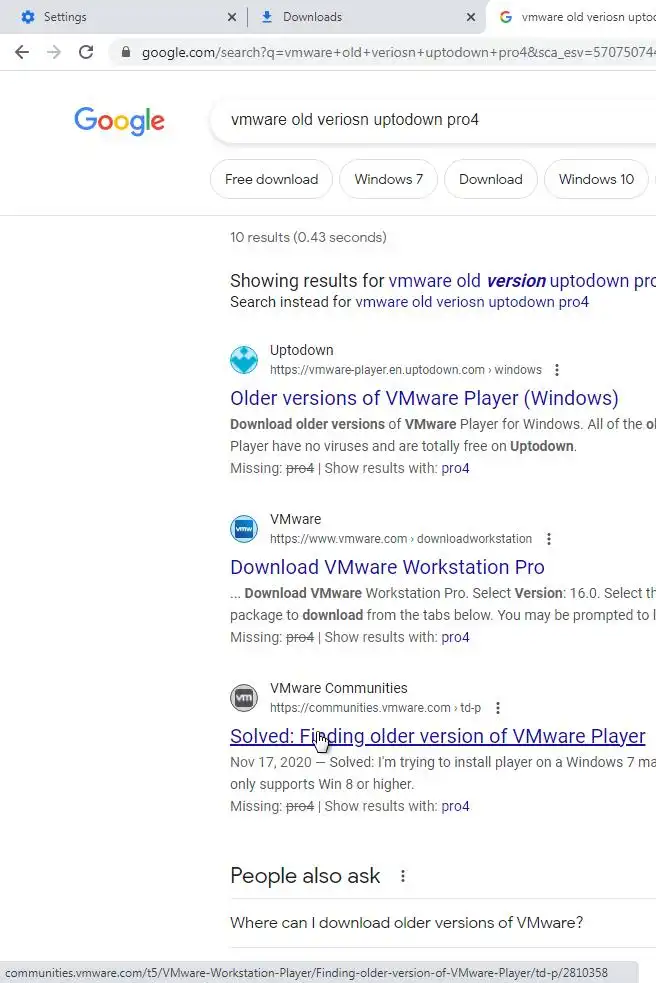Open more options for VMware result
656x983 pixels.
tap(549, 539)
